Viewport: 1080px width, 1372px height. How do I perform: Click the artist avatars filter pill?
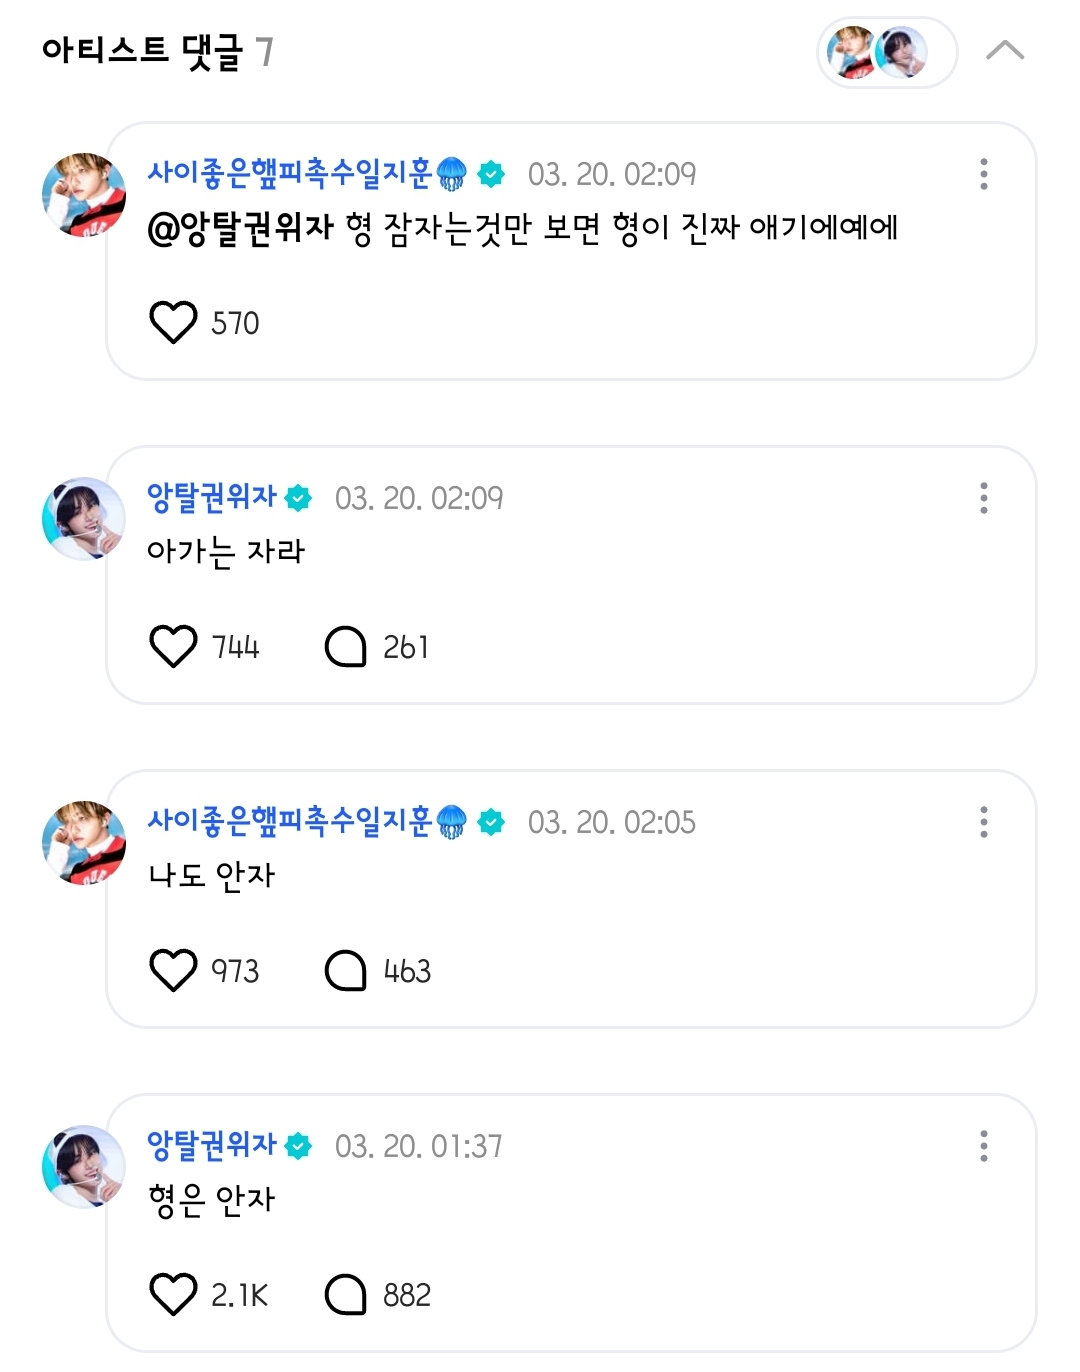[x=887, y=52]
